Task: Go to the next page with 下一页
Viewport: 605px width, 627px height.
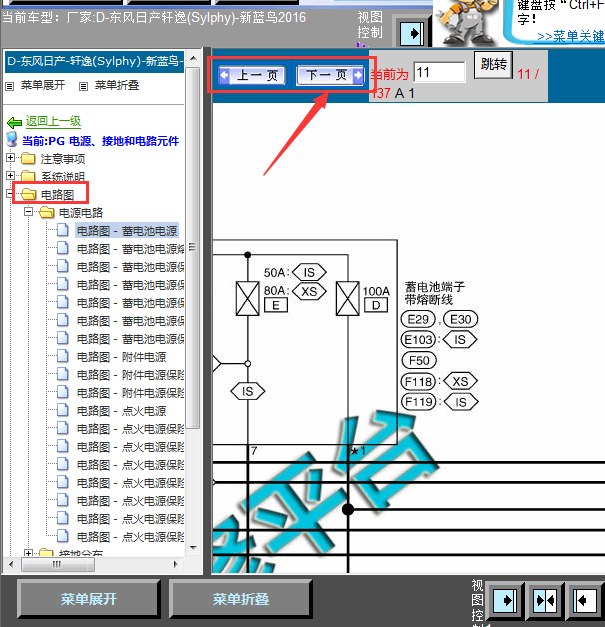Action: 330,75
